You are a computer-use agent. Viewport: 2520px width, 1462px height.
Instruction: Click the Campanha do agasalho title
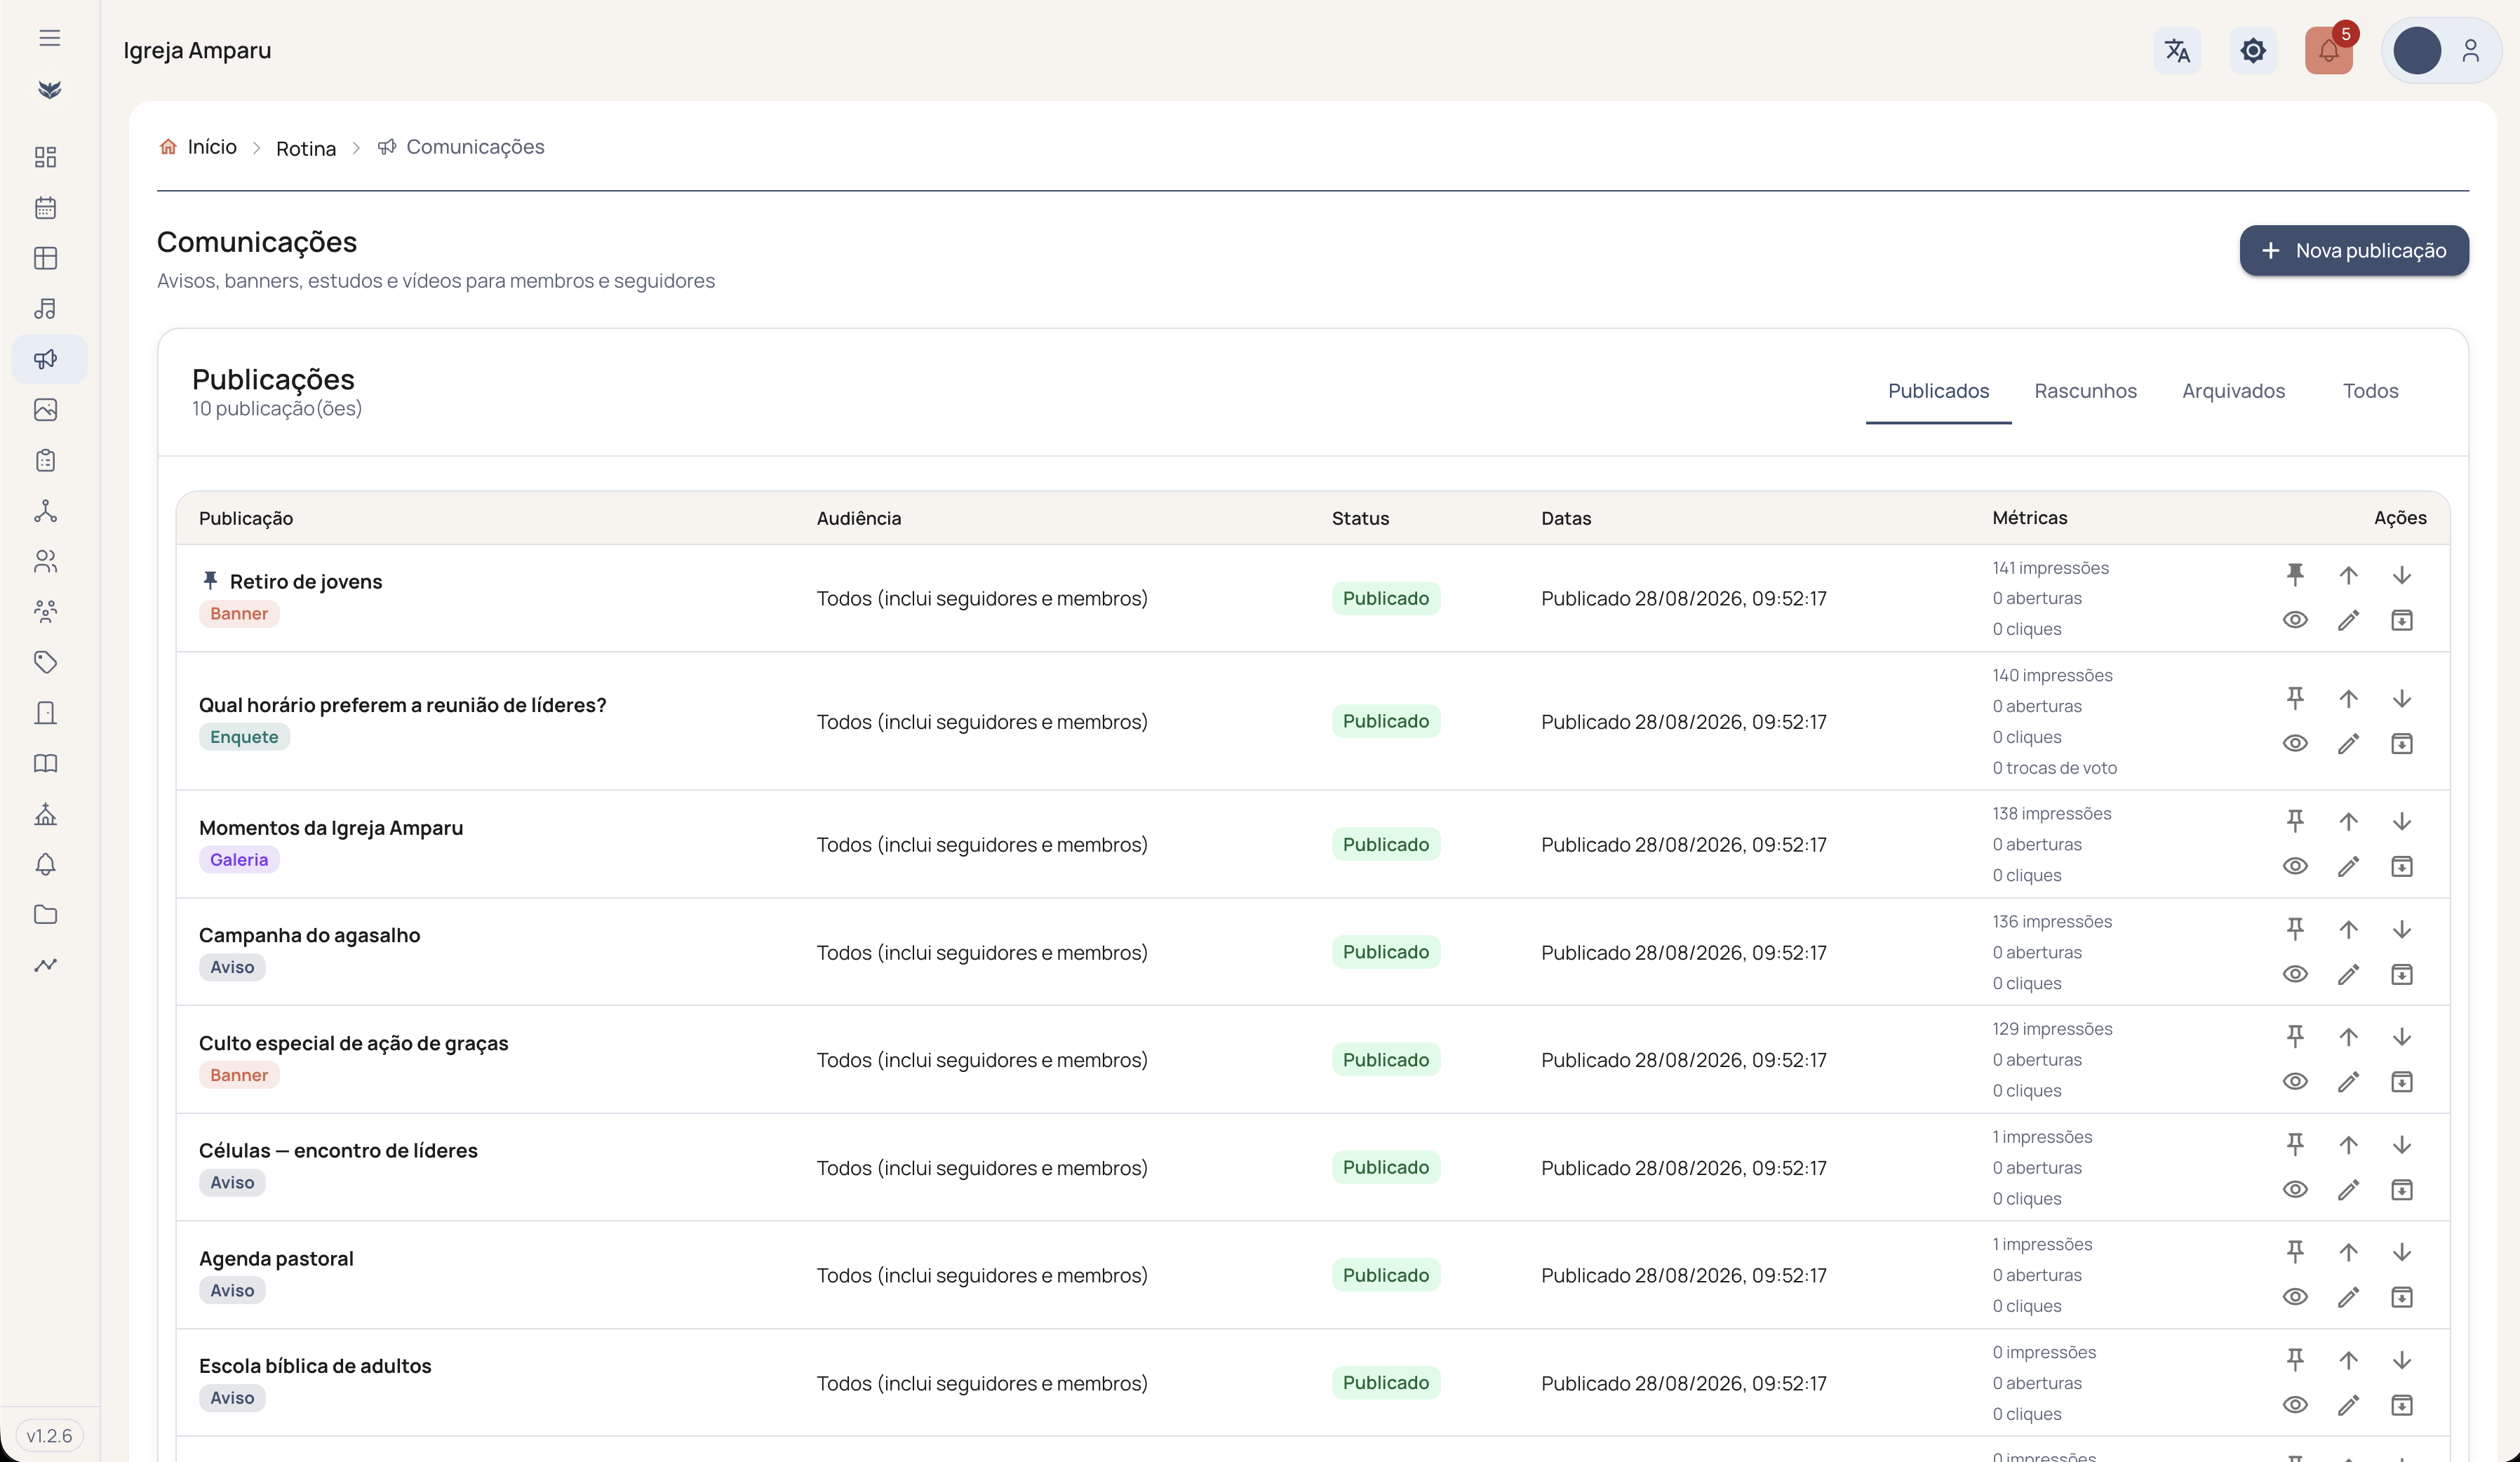pyautogui.click(x=309, y=936)
